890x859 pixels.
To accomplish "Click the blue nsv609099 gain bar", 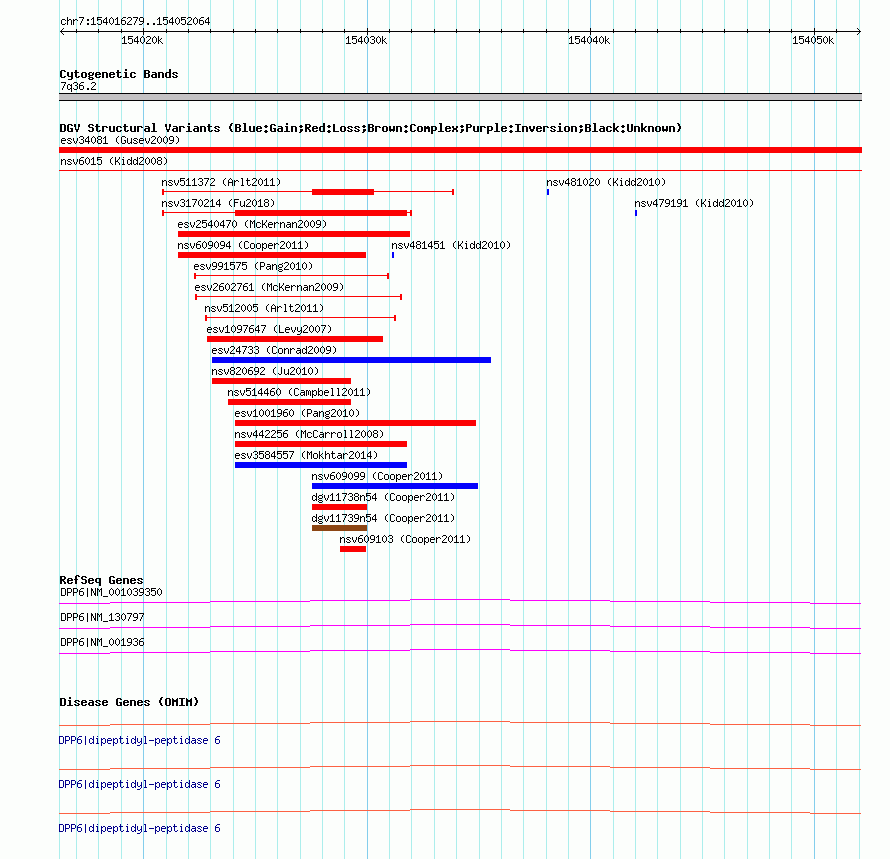I will click(395, 486).
